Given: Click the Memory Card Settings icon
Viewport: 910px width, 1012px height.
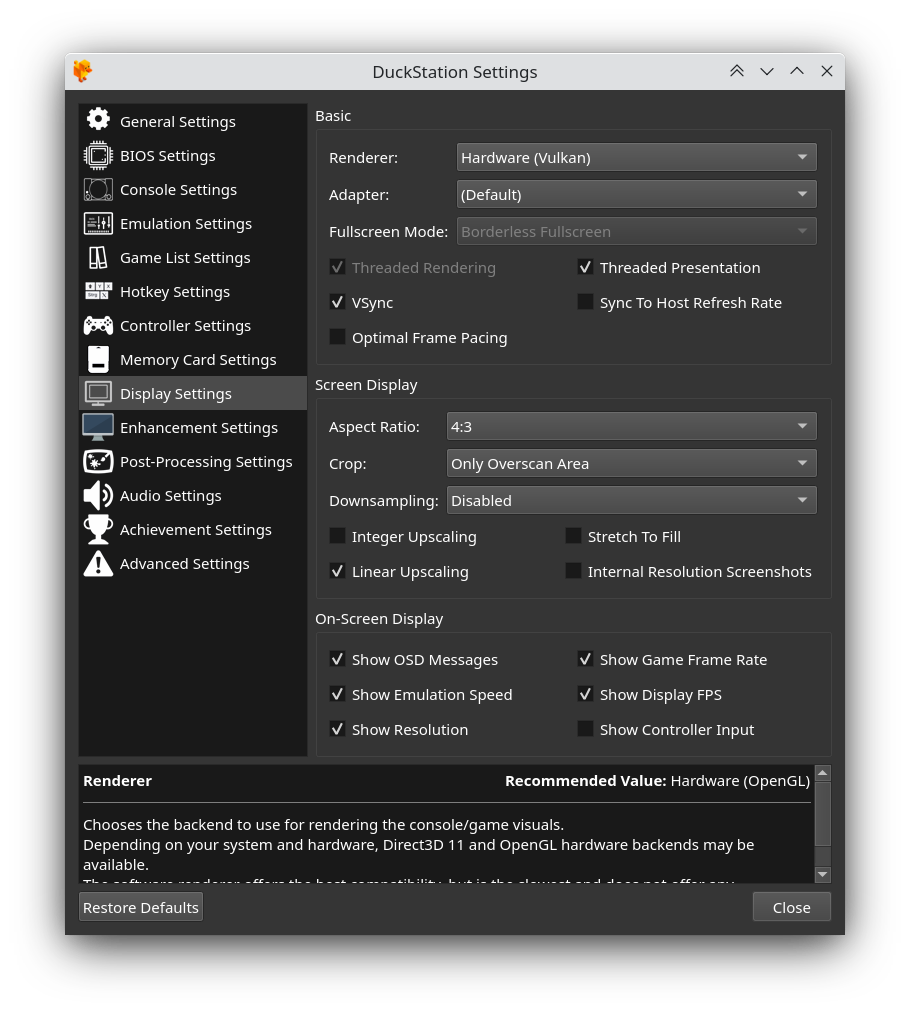Looking at the screenshot, I should 98,359.
